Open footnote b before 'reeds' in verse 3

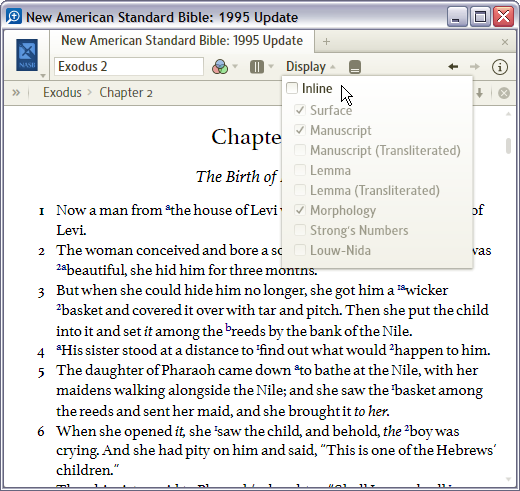click(228, 328)
